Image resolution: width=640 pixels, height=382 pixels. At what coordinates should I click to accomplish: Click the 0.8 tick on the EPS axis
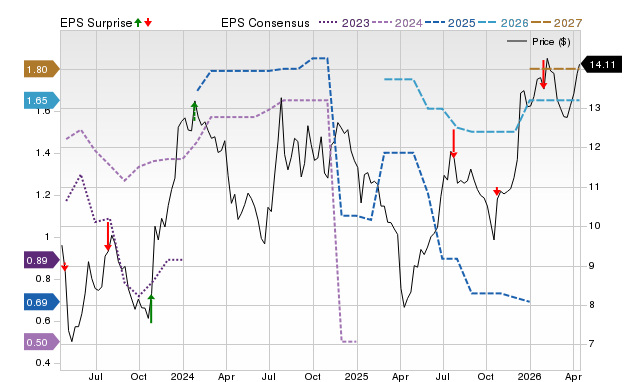[42, 279]
